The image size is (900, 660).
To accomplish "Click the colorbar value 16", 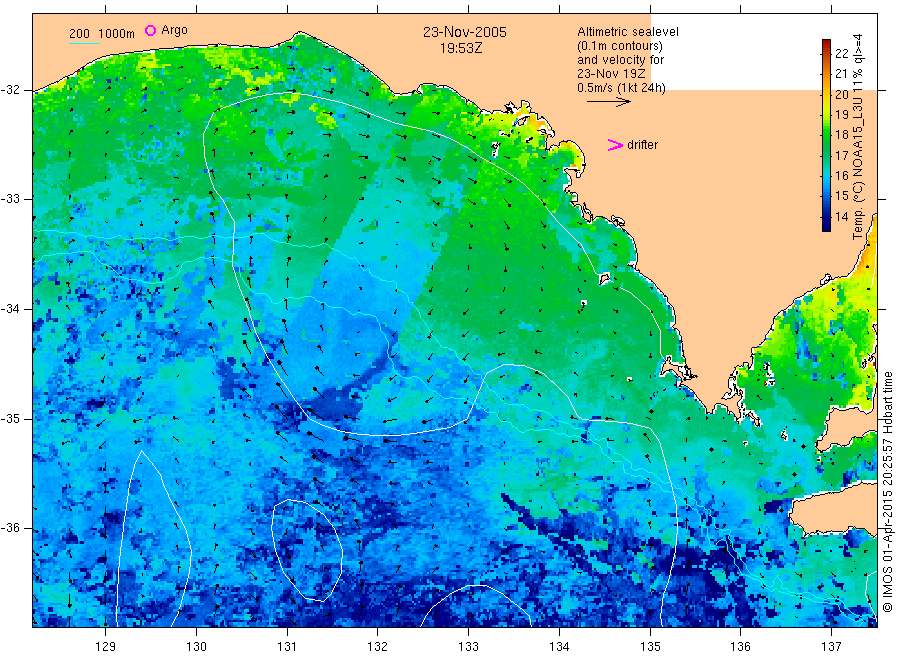I will coord(841,176).
